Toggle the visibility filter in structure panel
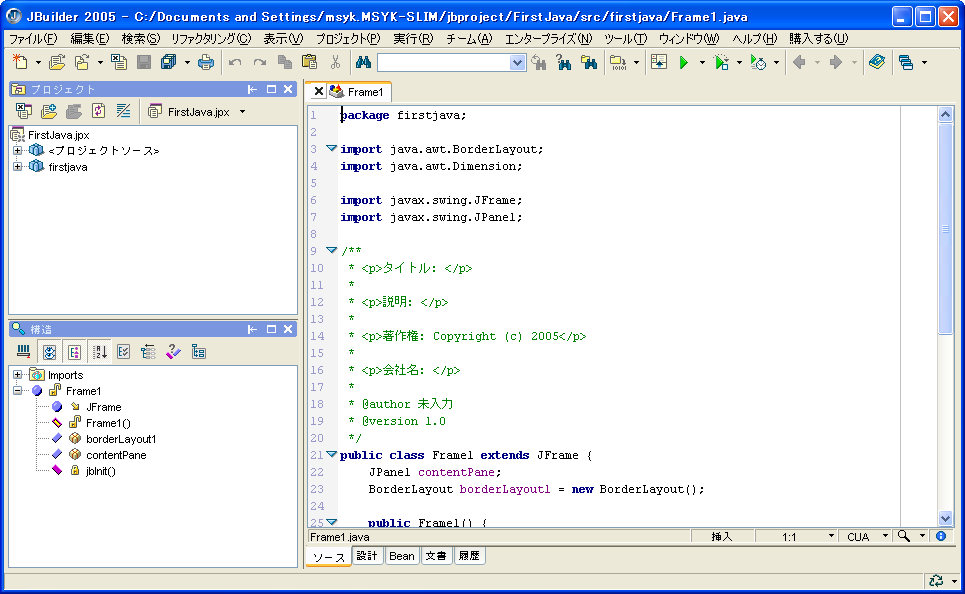This screenshot has height=594, width=965. 48,352
